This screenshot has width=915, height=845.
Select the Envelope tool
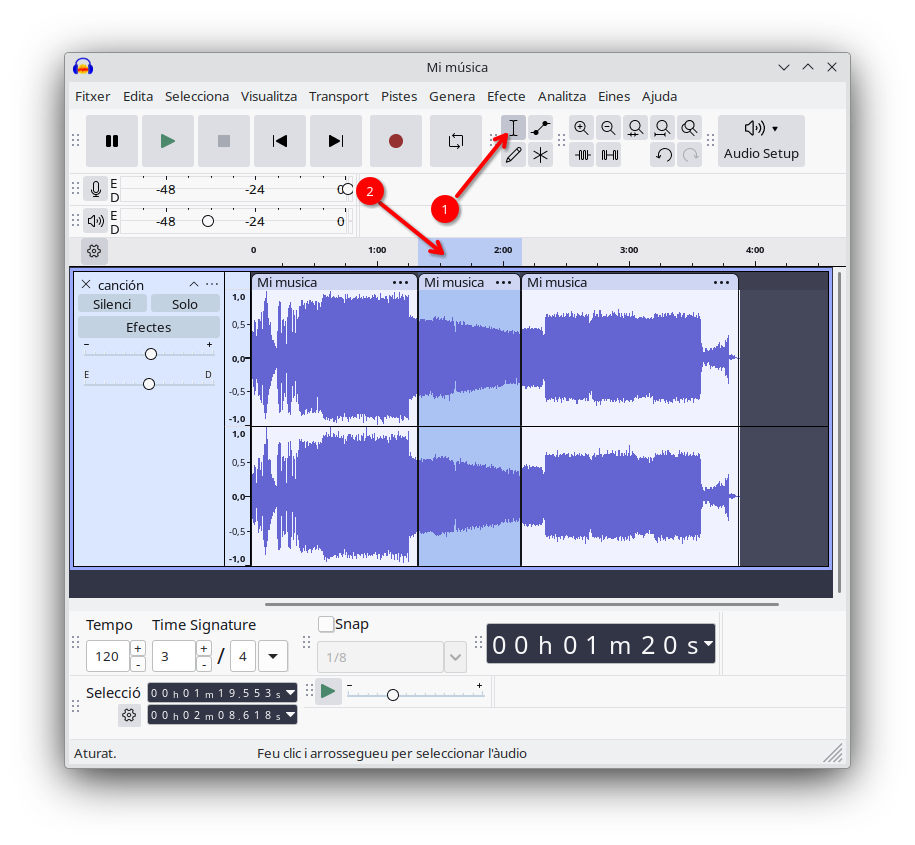[540, 128]
